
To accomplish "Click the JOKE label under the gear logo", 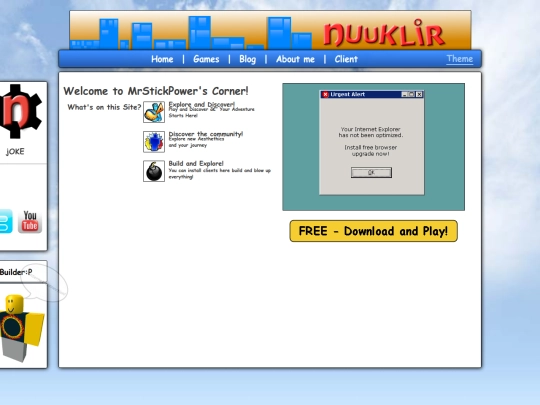I will click(15, 152).
